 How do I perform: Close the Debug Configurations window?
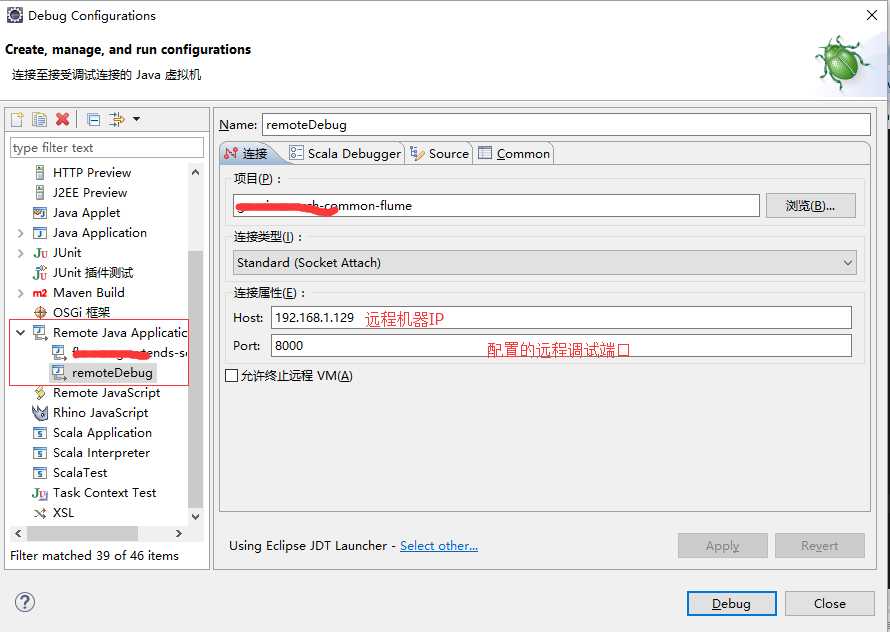click(872, 15)
